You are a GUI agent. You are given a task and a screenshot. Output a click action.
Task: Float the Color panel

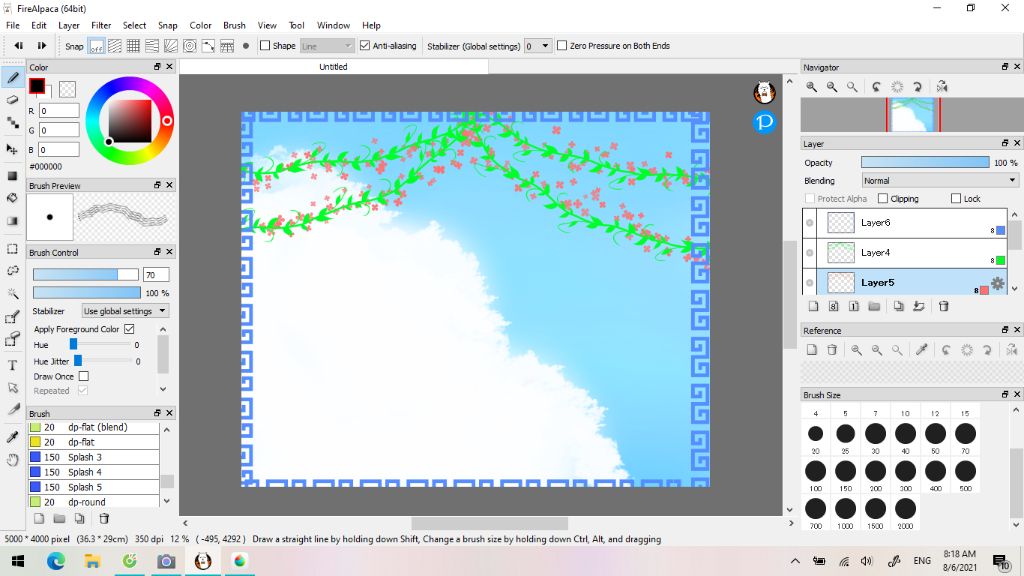pos(157,67)
